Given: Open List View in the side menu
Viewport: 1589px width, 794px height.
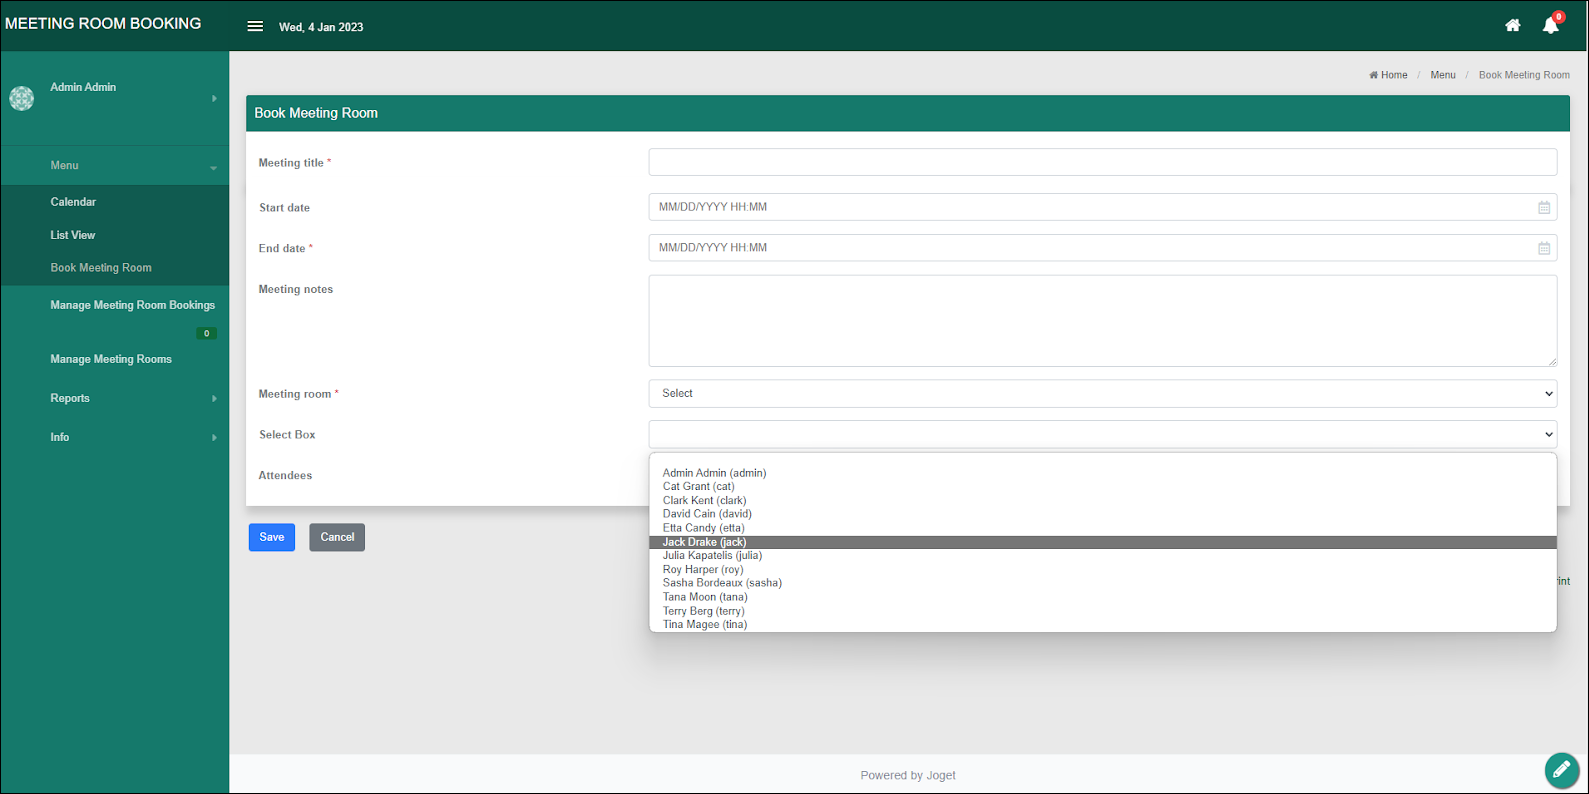Looking at the screenshot, I should pos(73,235).
